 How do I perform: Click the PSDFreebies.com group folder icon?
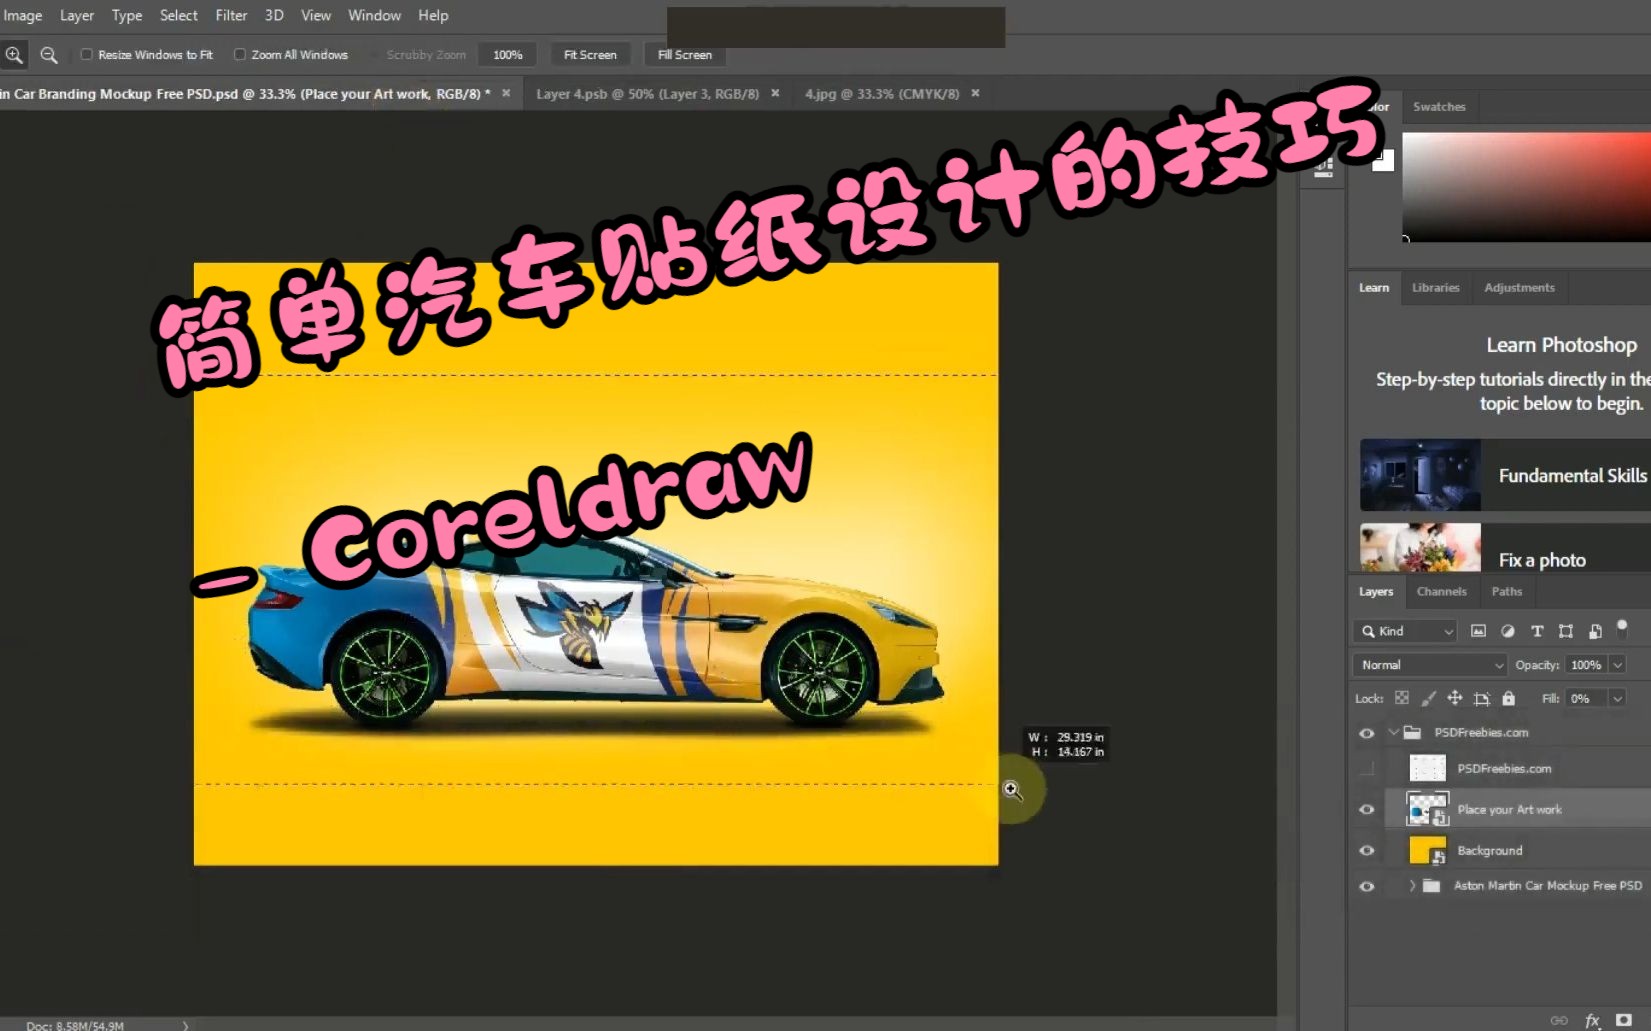point(1412,732)
